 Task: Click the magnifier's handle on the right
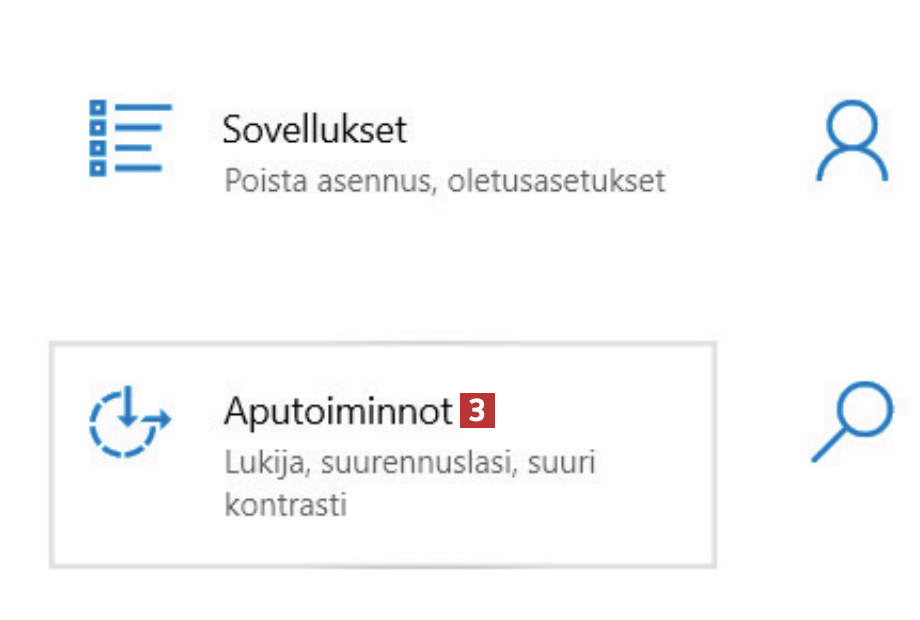(825, 448)
